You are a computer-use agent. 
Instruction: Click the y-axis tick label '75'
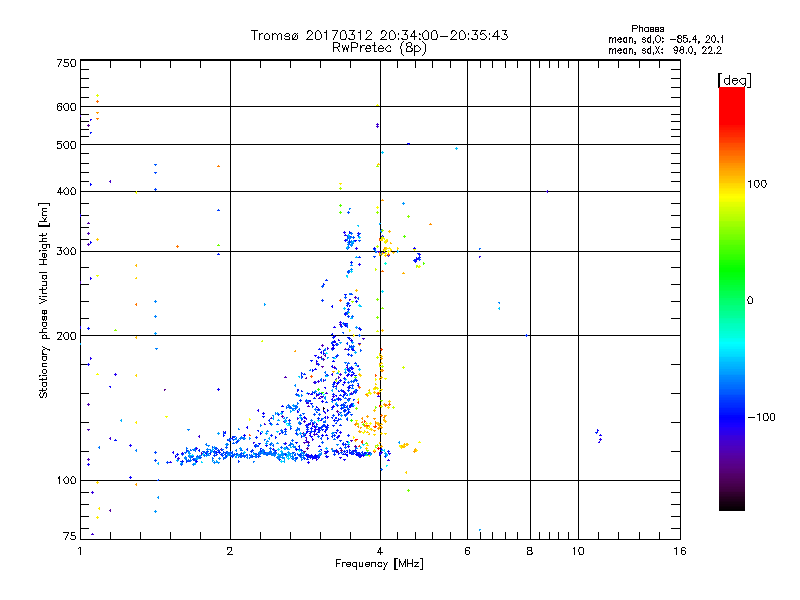coord(70,536)
